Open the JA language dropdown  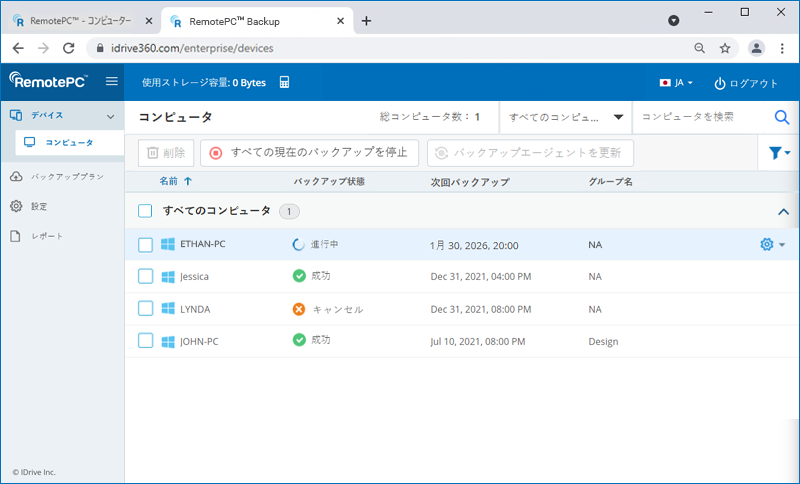(676, 83)
